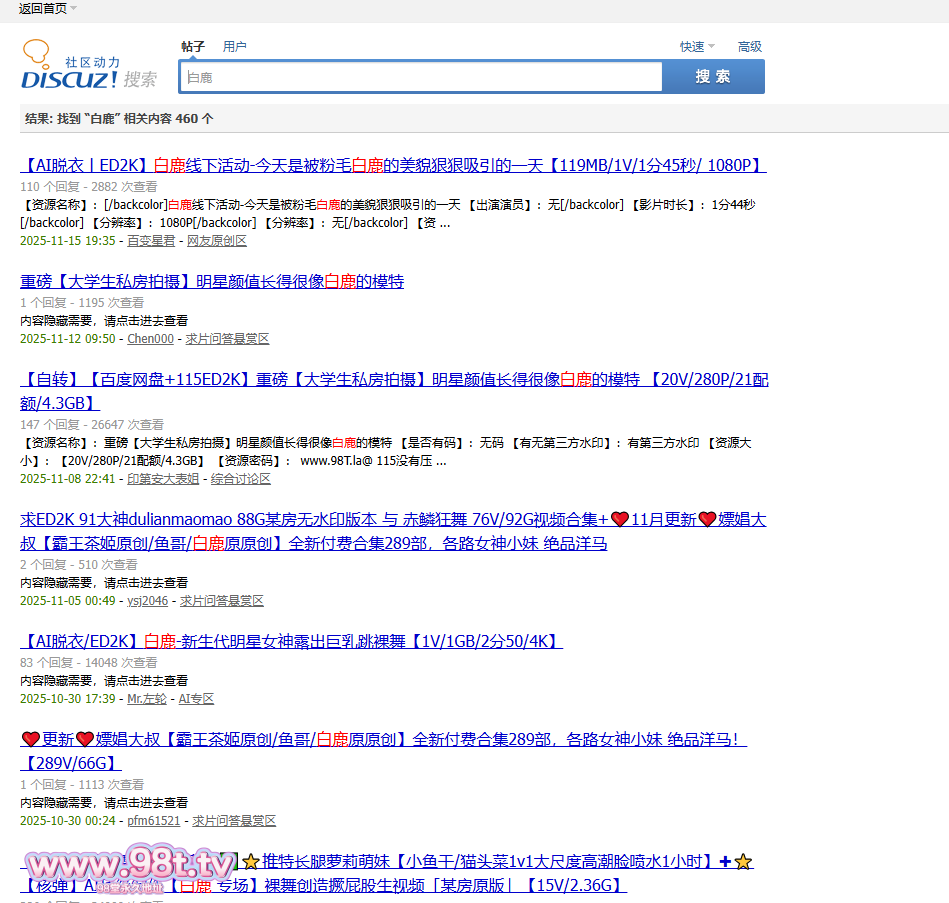Open author profile Mr.左轮
Viewport: 949px width, 903px height.
[x=147, y=699]
